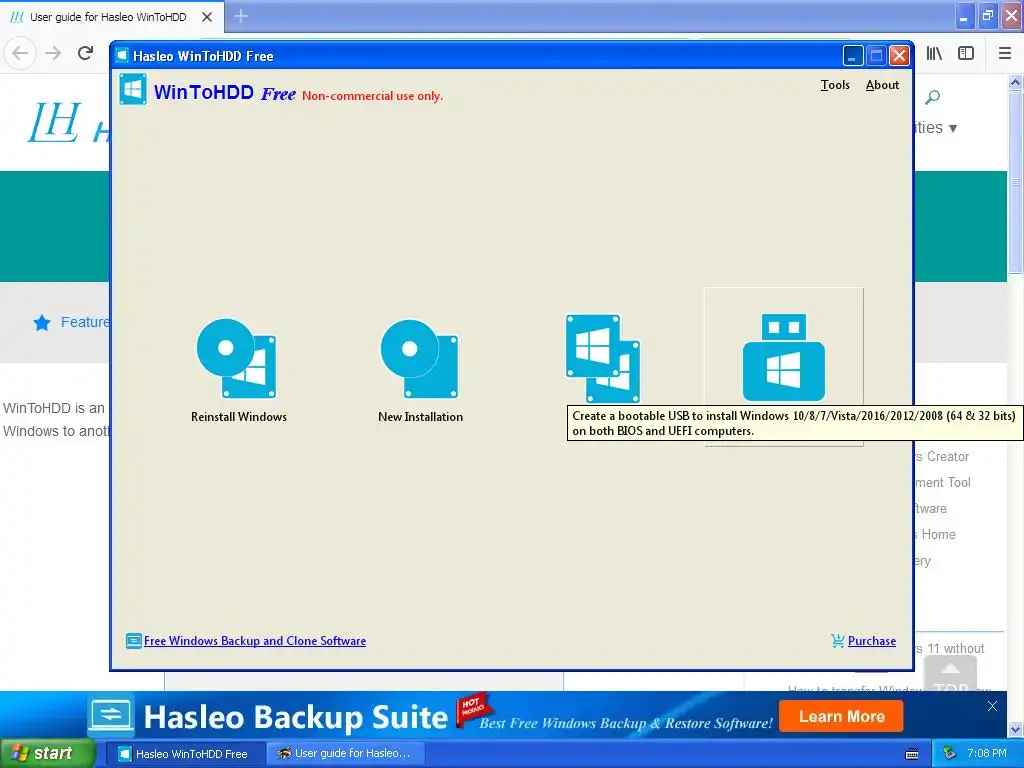The height and width of the screenshot is (768, 1024).
Task: Open the browser library icon
Action: tap(934, 54)
